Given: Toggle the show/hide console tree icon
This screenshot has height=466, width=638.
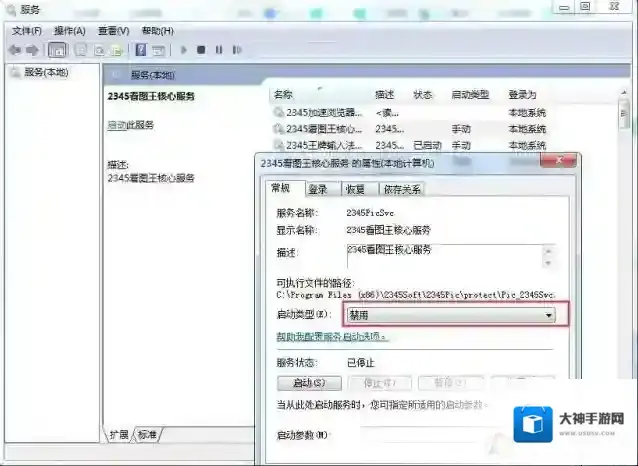Looking at the screenshot, I should [57, 50].
